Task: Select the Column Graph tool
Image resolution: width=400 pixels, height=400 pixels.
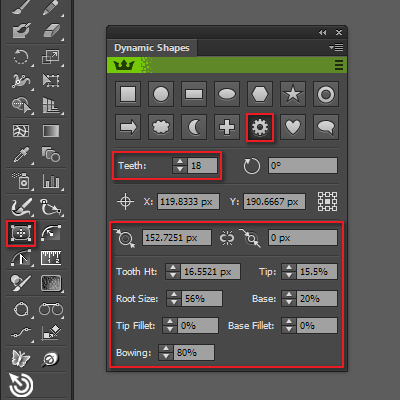Action: click(x=51, y=181)
